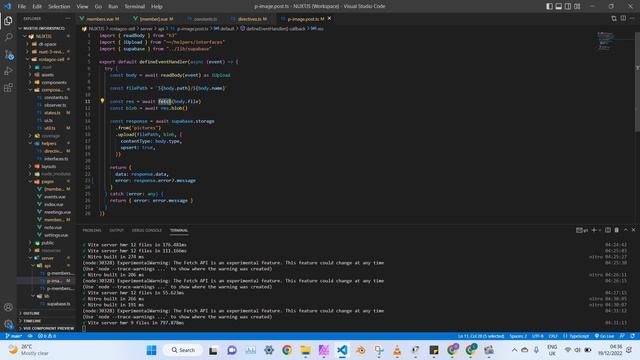
Task: Click the CRLF end-of-line button
Action: coord(553,336)
